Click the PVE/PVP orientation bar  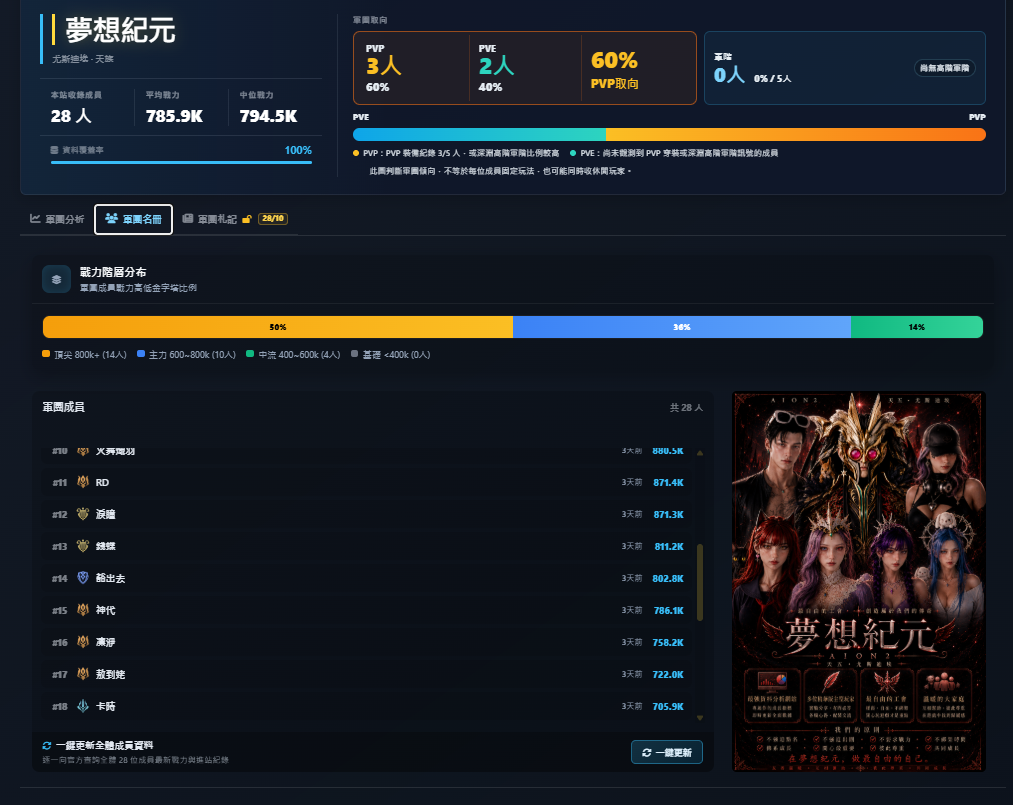pos(669,134)
